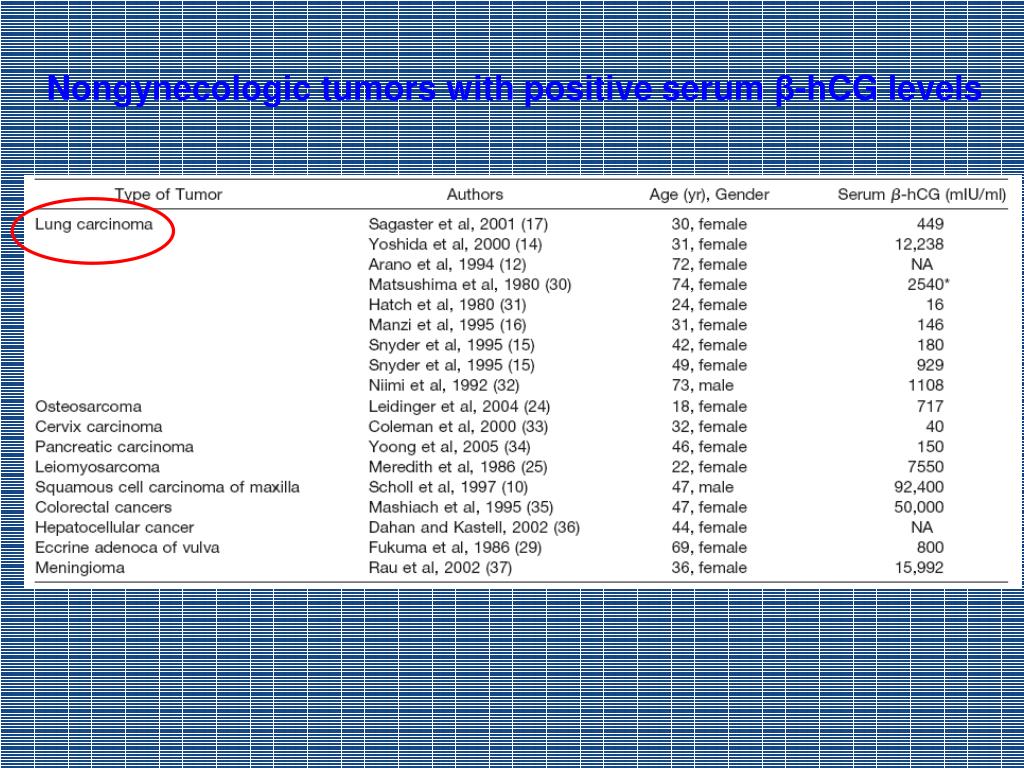
Task: Click the '18, female' age cell
Action: (x=709, y=407)
